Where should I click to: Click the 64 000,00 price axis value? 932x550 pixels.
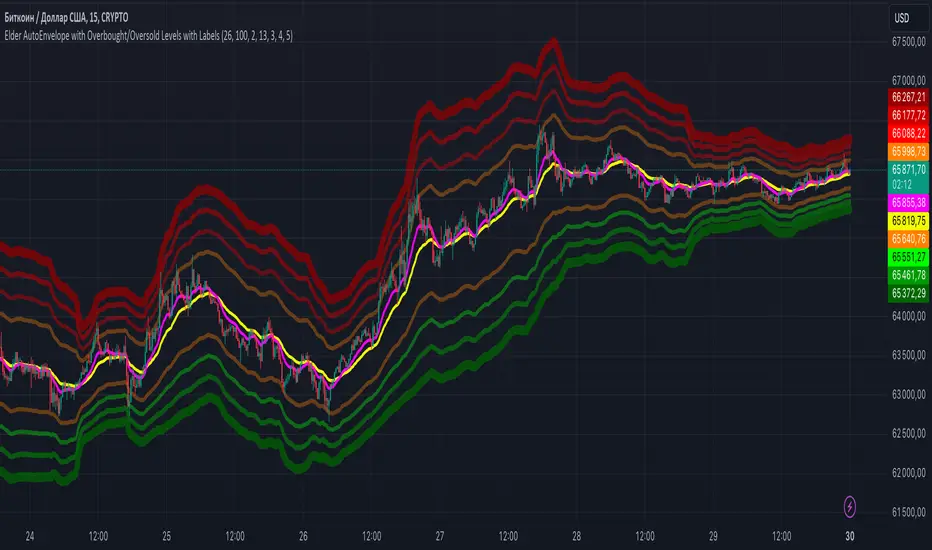tap(909, 316)
